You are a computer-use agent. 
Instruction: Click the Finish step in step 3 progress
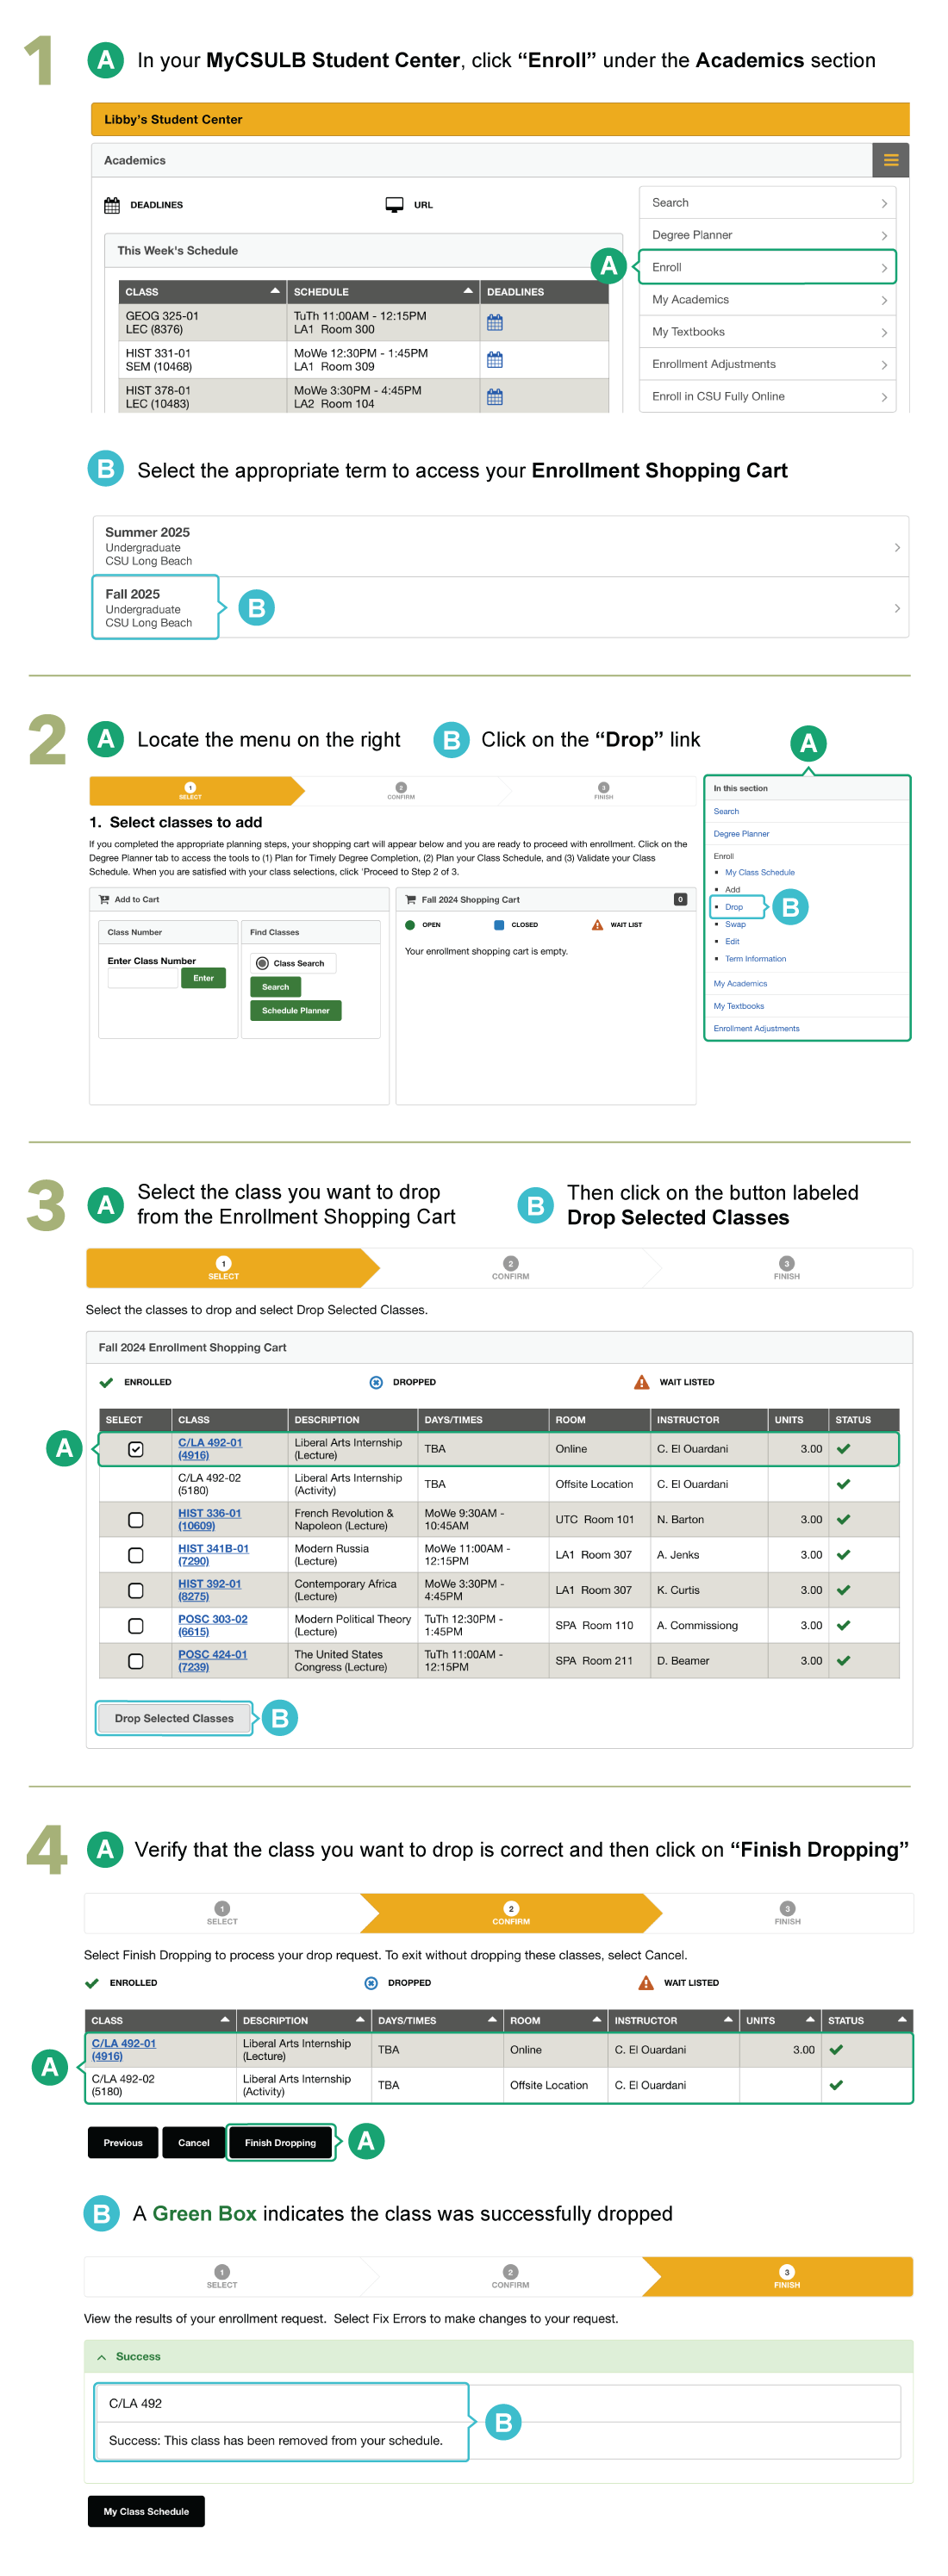tap(786, 1268)
